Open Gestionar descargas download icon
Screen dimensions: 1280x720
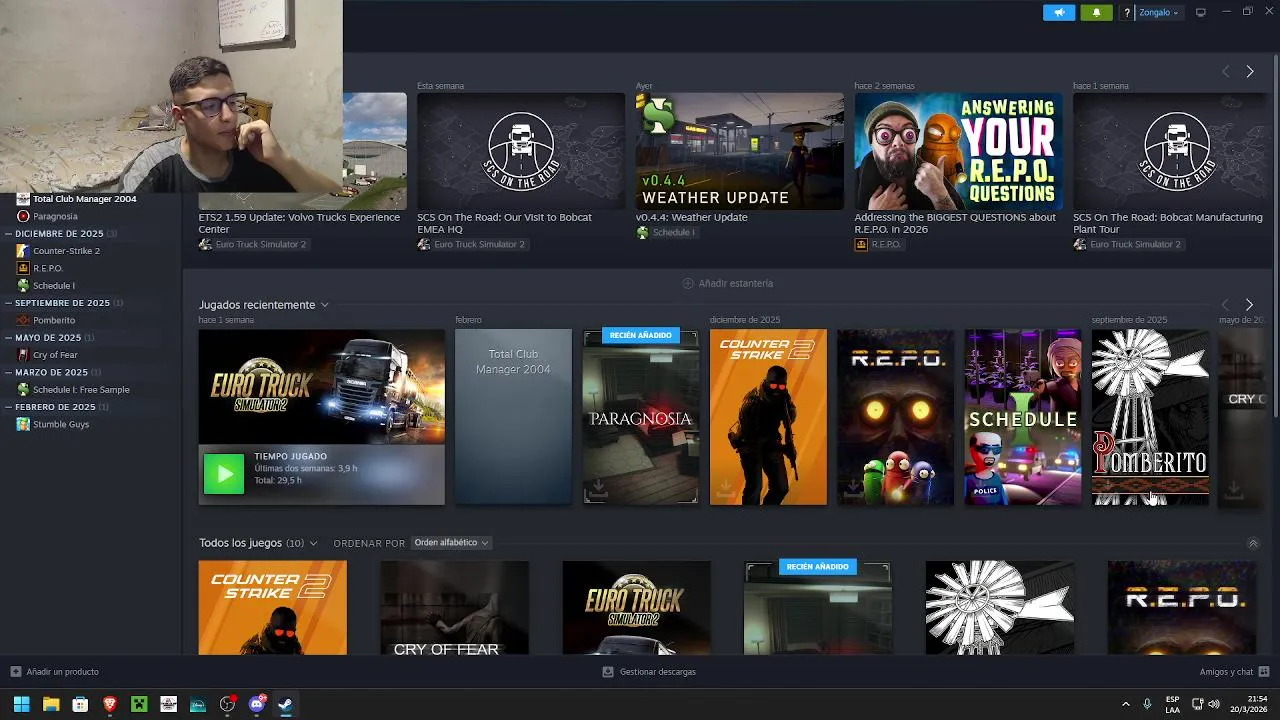click(x=607, y=672)
